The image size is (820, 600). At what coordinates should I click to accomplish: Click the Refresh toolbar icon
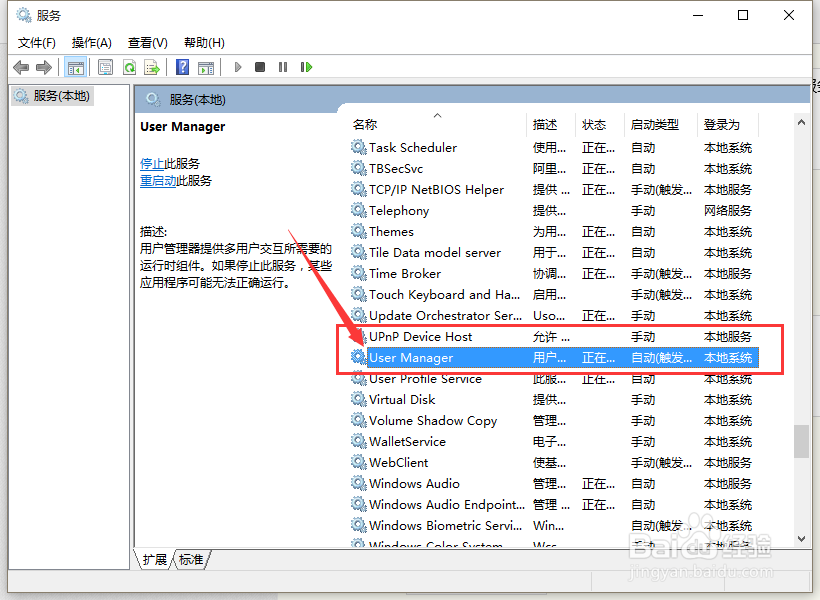click(x=129, y=66)
